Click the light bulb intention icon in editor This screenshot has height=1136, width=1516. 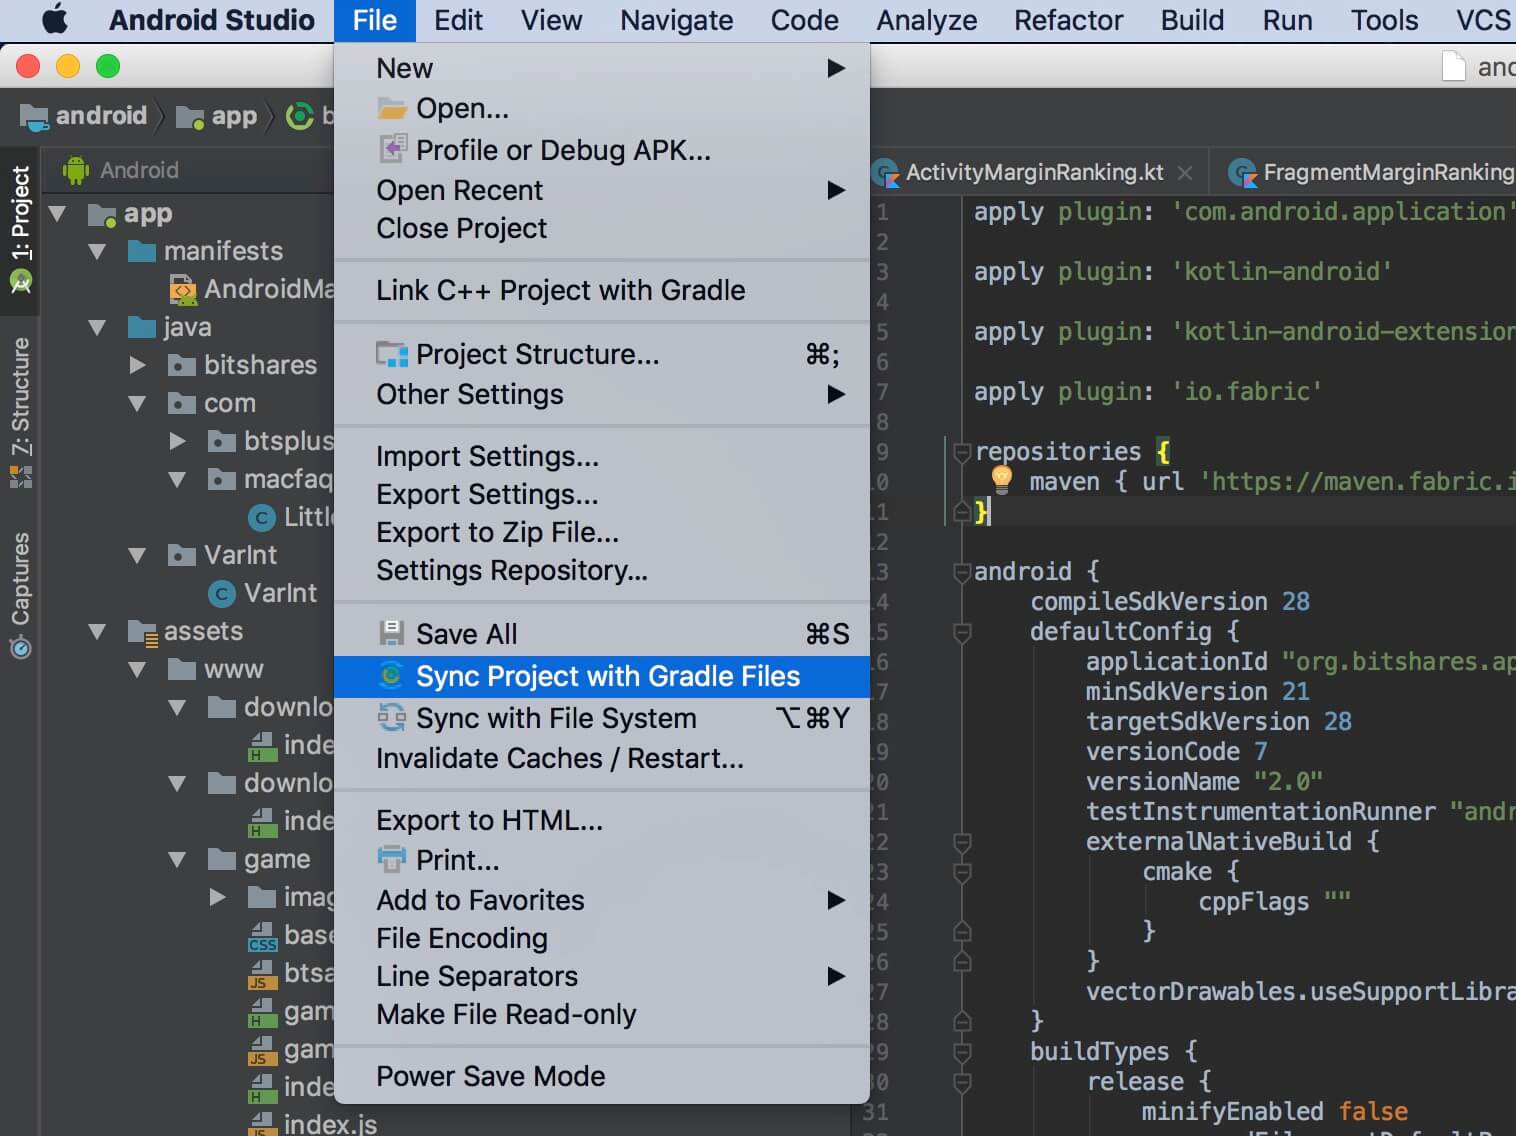pyautogui.click(x=1001, y=479)
